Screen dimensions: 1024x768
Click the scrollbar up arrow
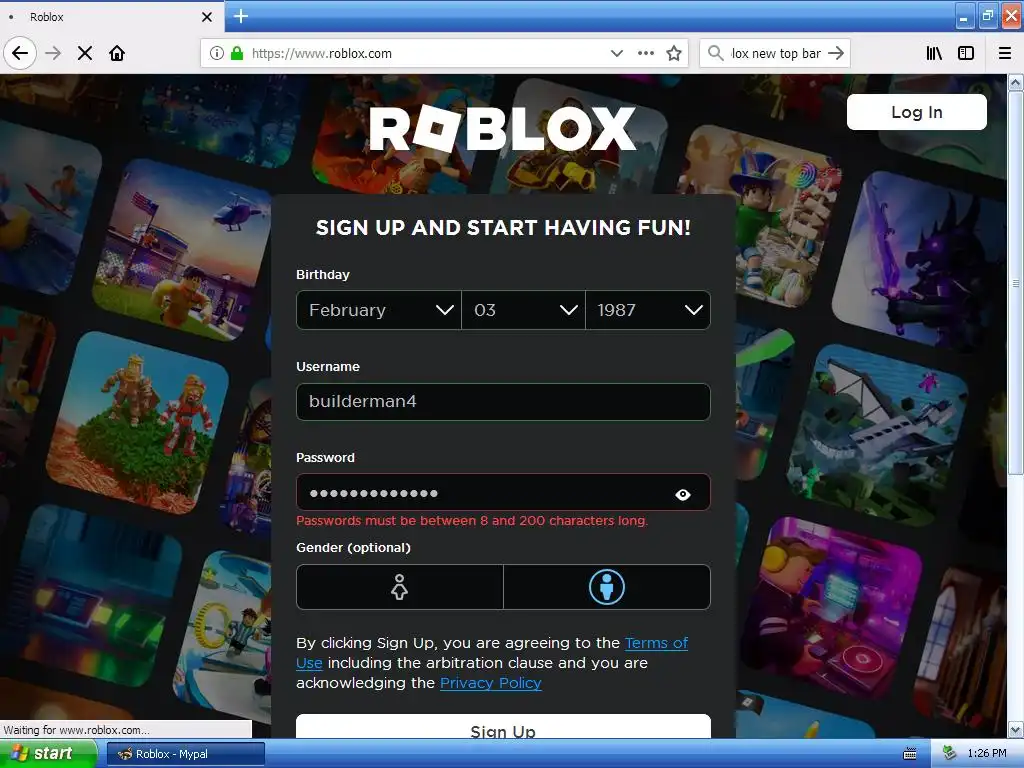pyautogui.click(x=1015, y=82)
